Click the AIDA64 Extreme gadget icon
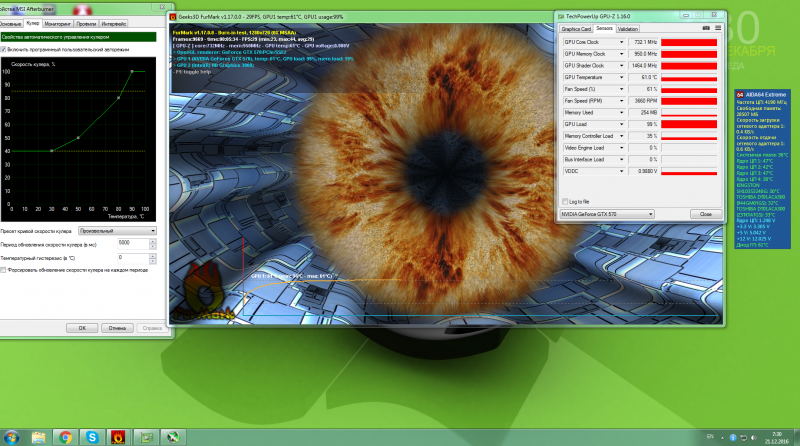This screenshot has width=800, height=446. 740,95
